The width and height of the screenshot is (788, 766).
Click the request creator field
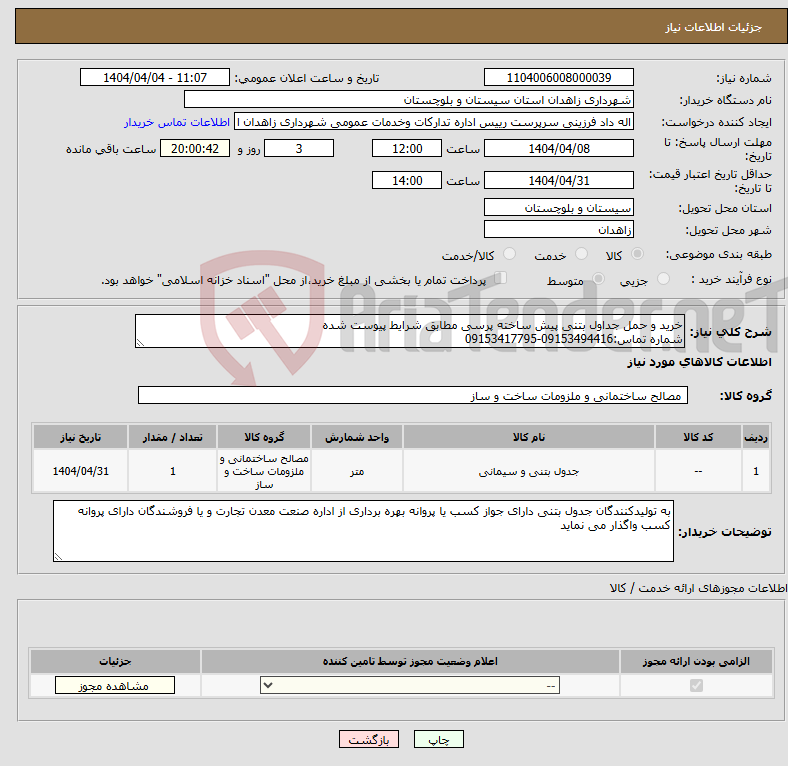click(x=434, y=122)
